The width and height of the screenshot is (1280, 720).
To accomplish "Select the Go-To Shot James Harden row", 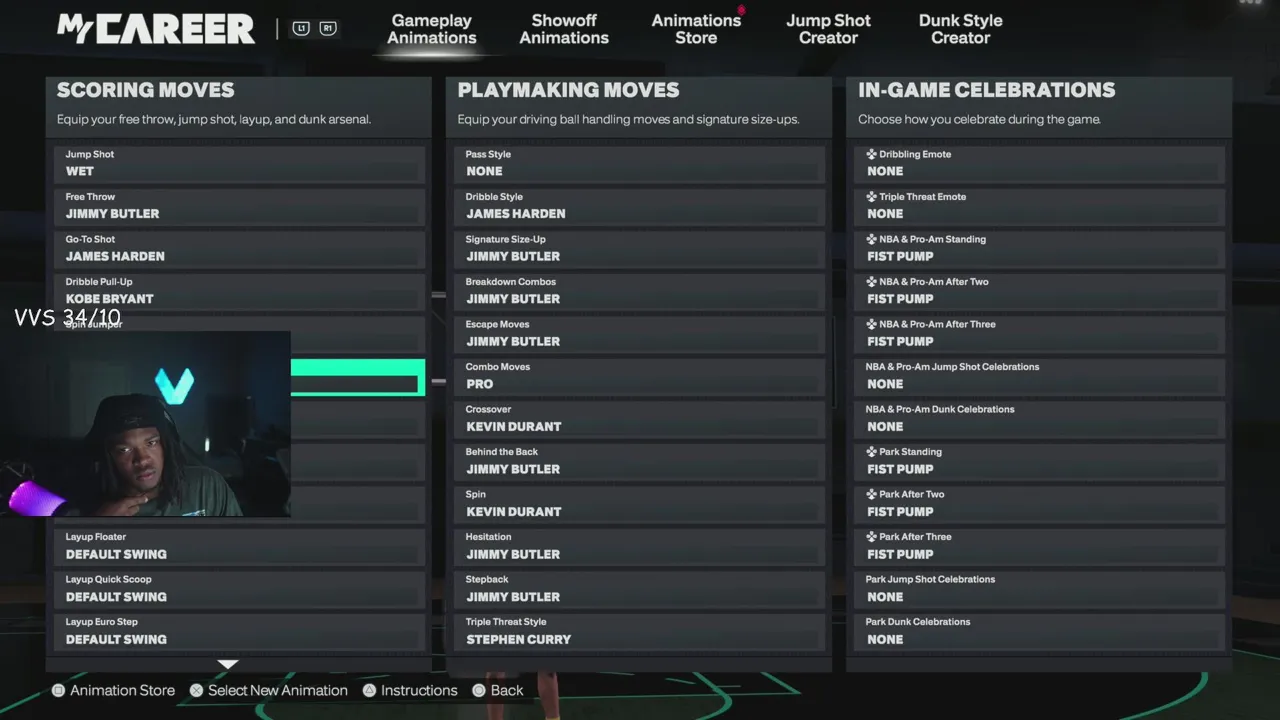I will [x=240, y=249].
